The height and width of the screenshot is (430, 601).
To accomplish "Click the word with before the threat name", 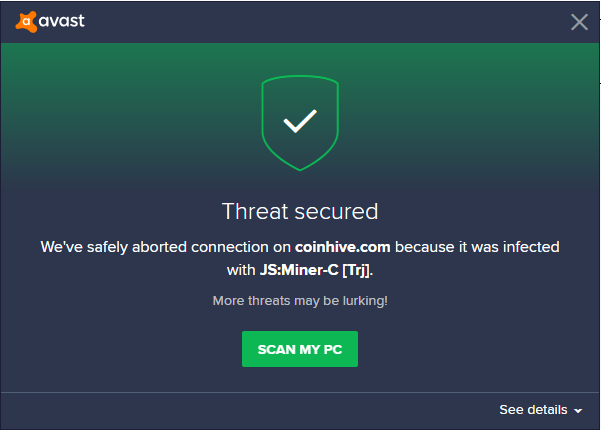I will 242,270.
